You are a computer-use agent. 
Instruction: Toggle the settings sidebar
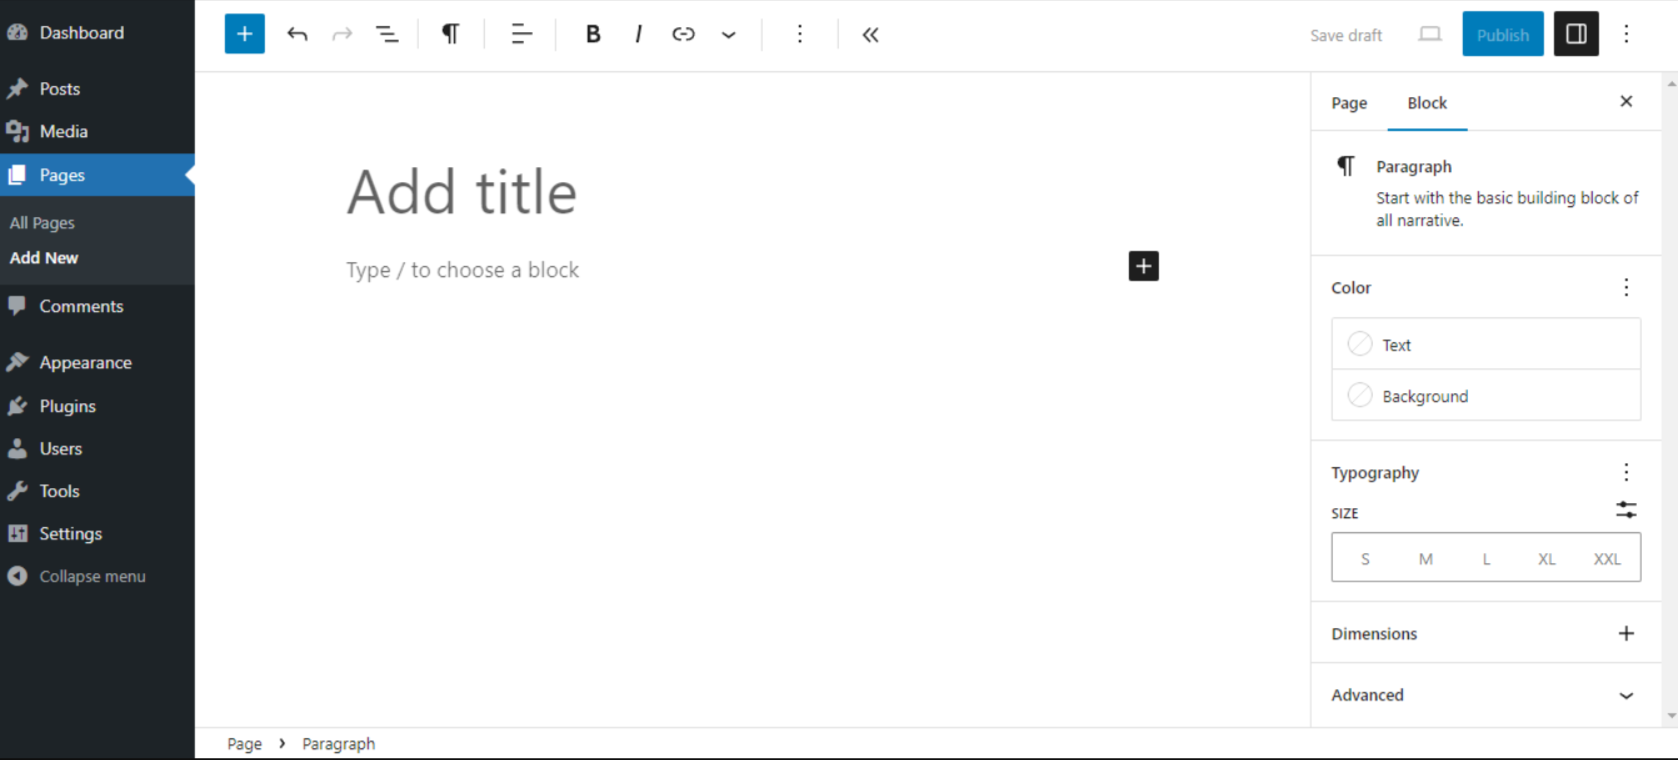(x=1576, y=34)
